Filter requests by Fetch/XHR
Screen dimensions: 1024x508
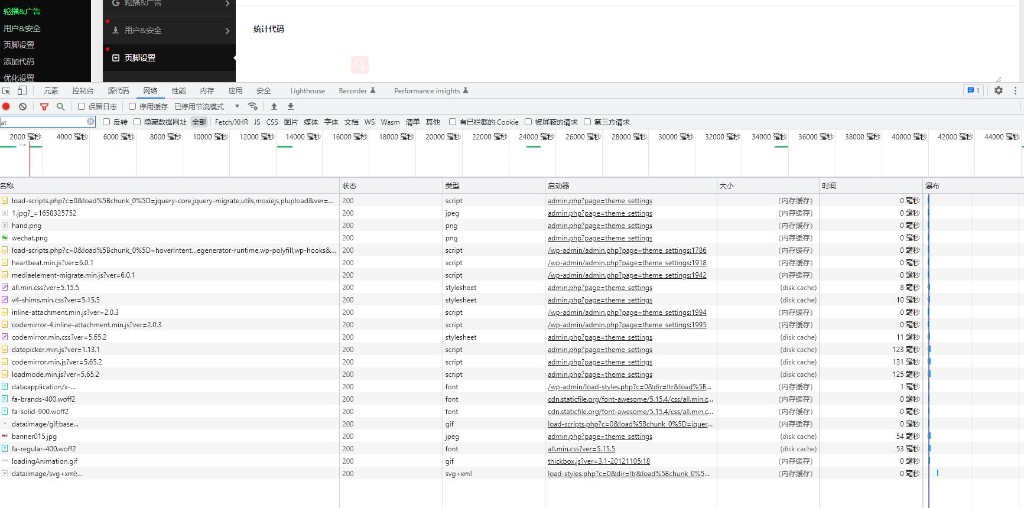click(232, 122)
